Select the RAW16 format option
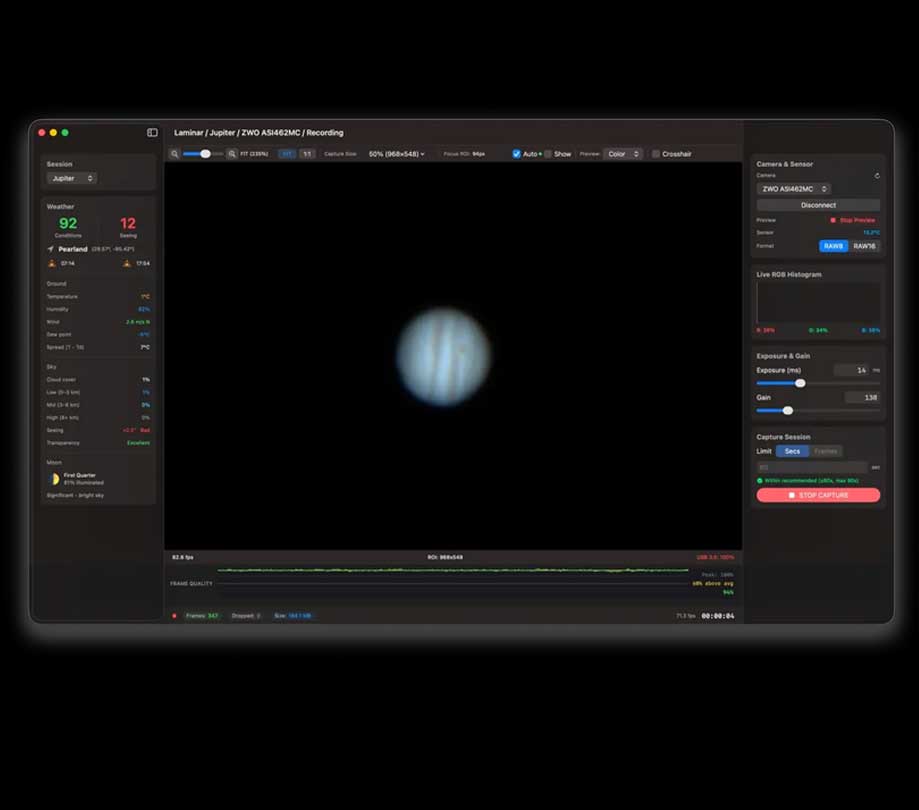919x810 pixels. (x=864, y=246)
